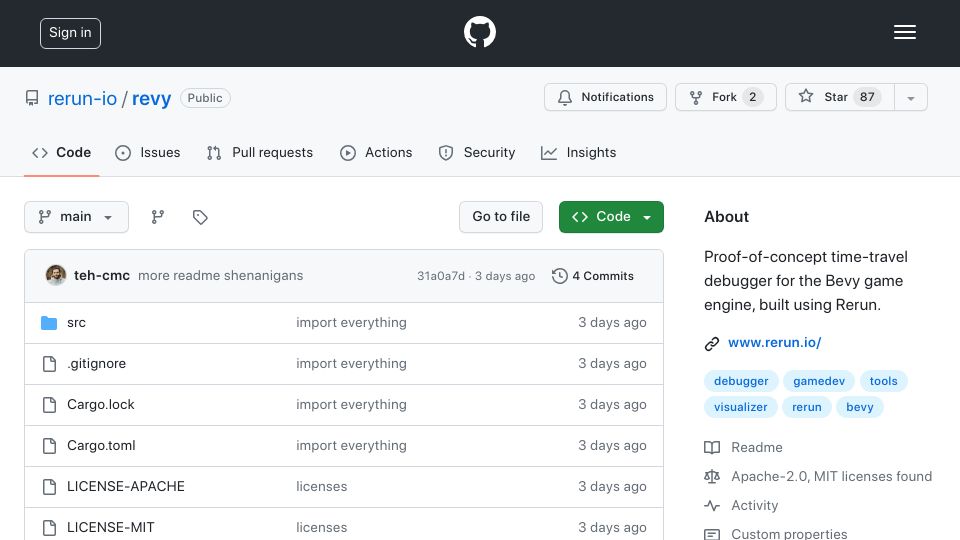This screenshot has height=540, width=960.
Task: Select the tools topic tag
Action: 883,381
